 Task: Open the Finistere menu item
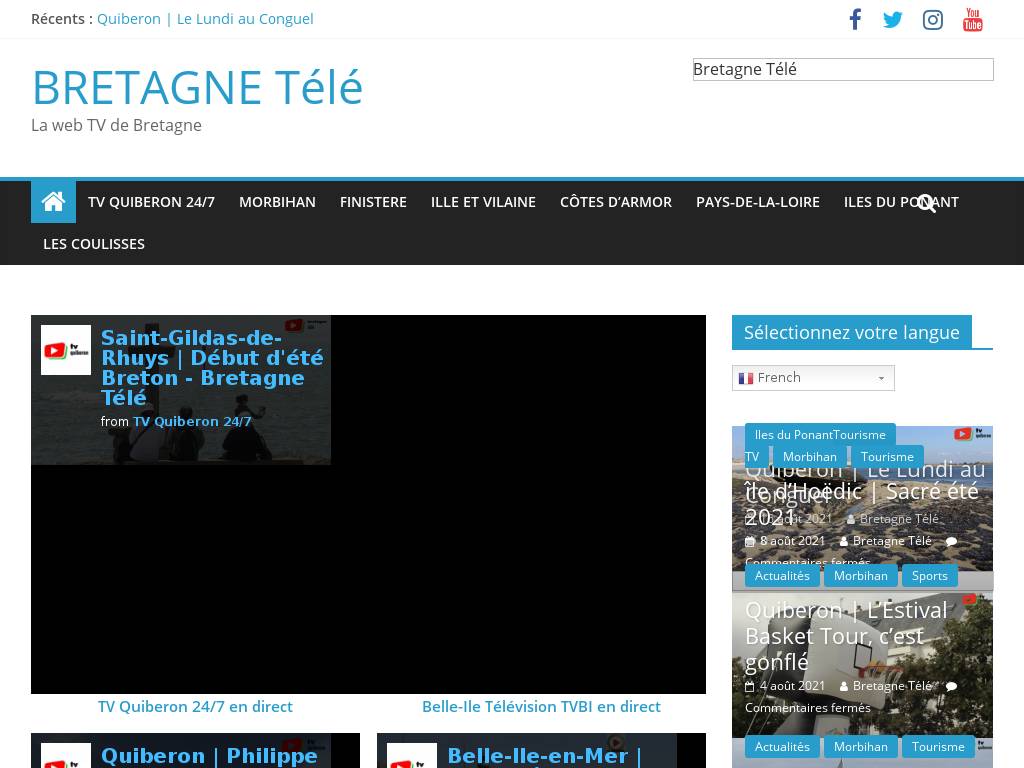point(373,202)
